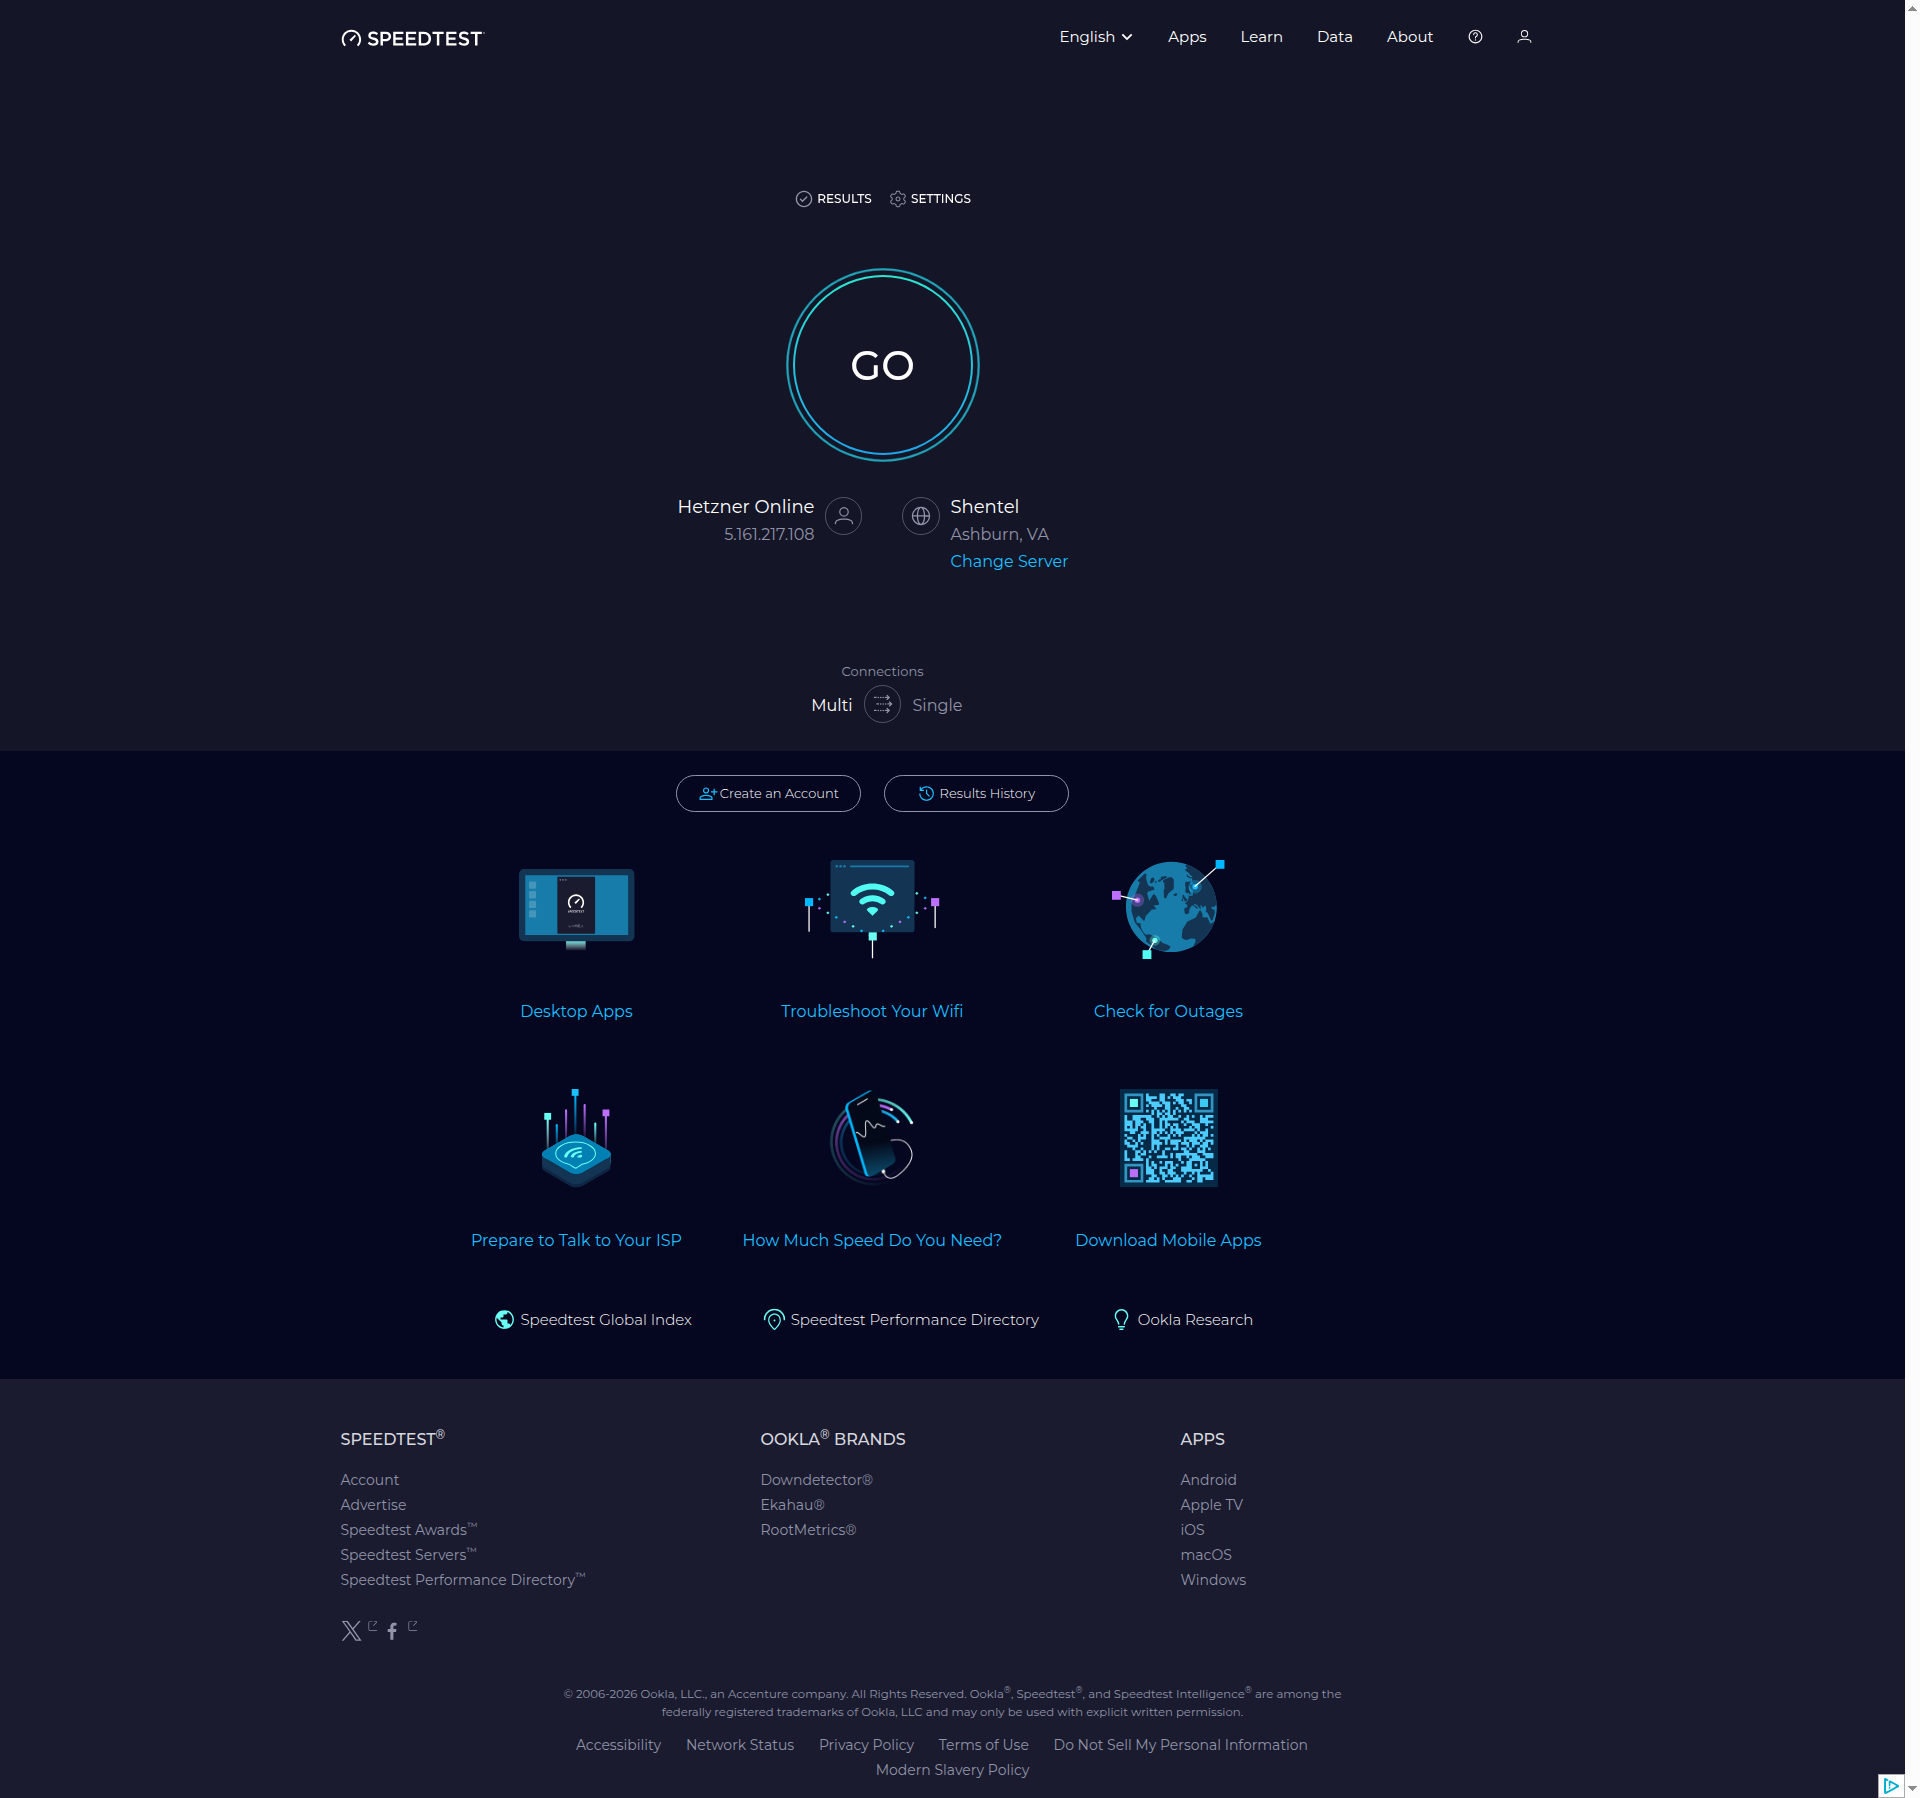The image size is (1920, 1798).
Task: Click the Desktop Apps monitor illustration
Action: pos(576,908)
